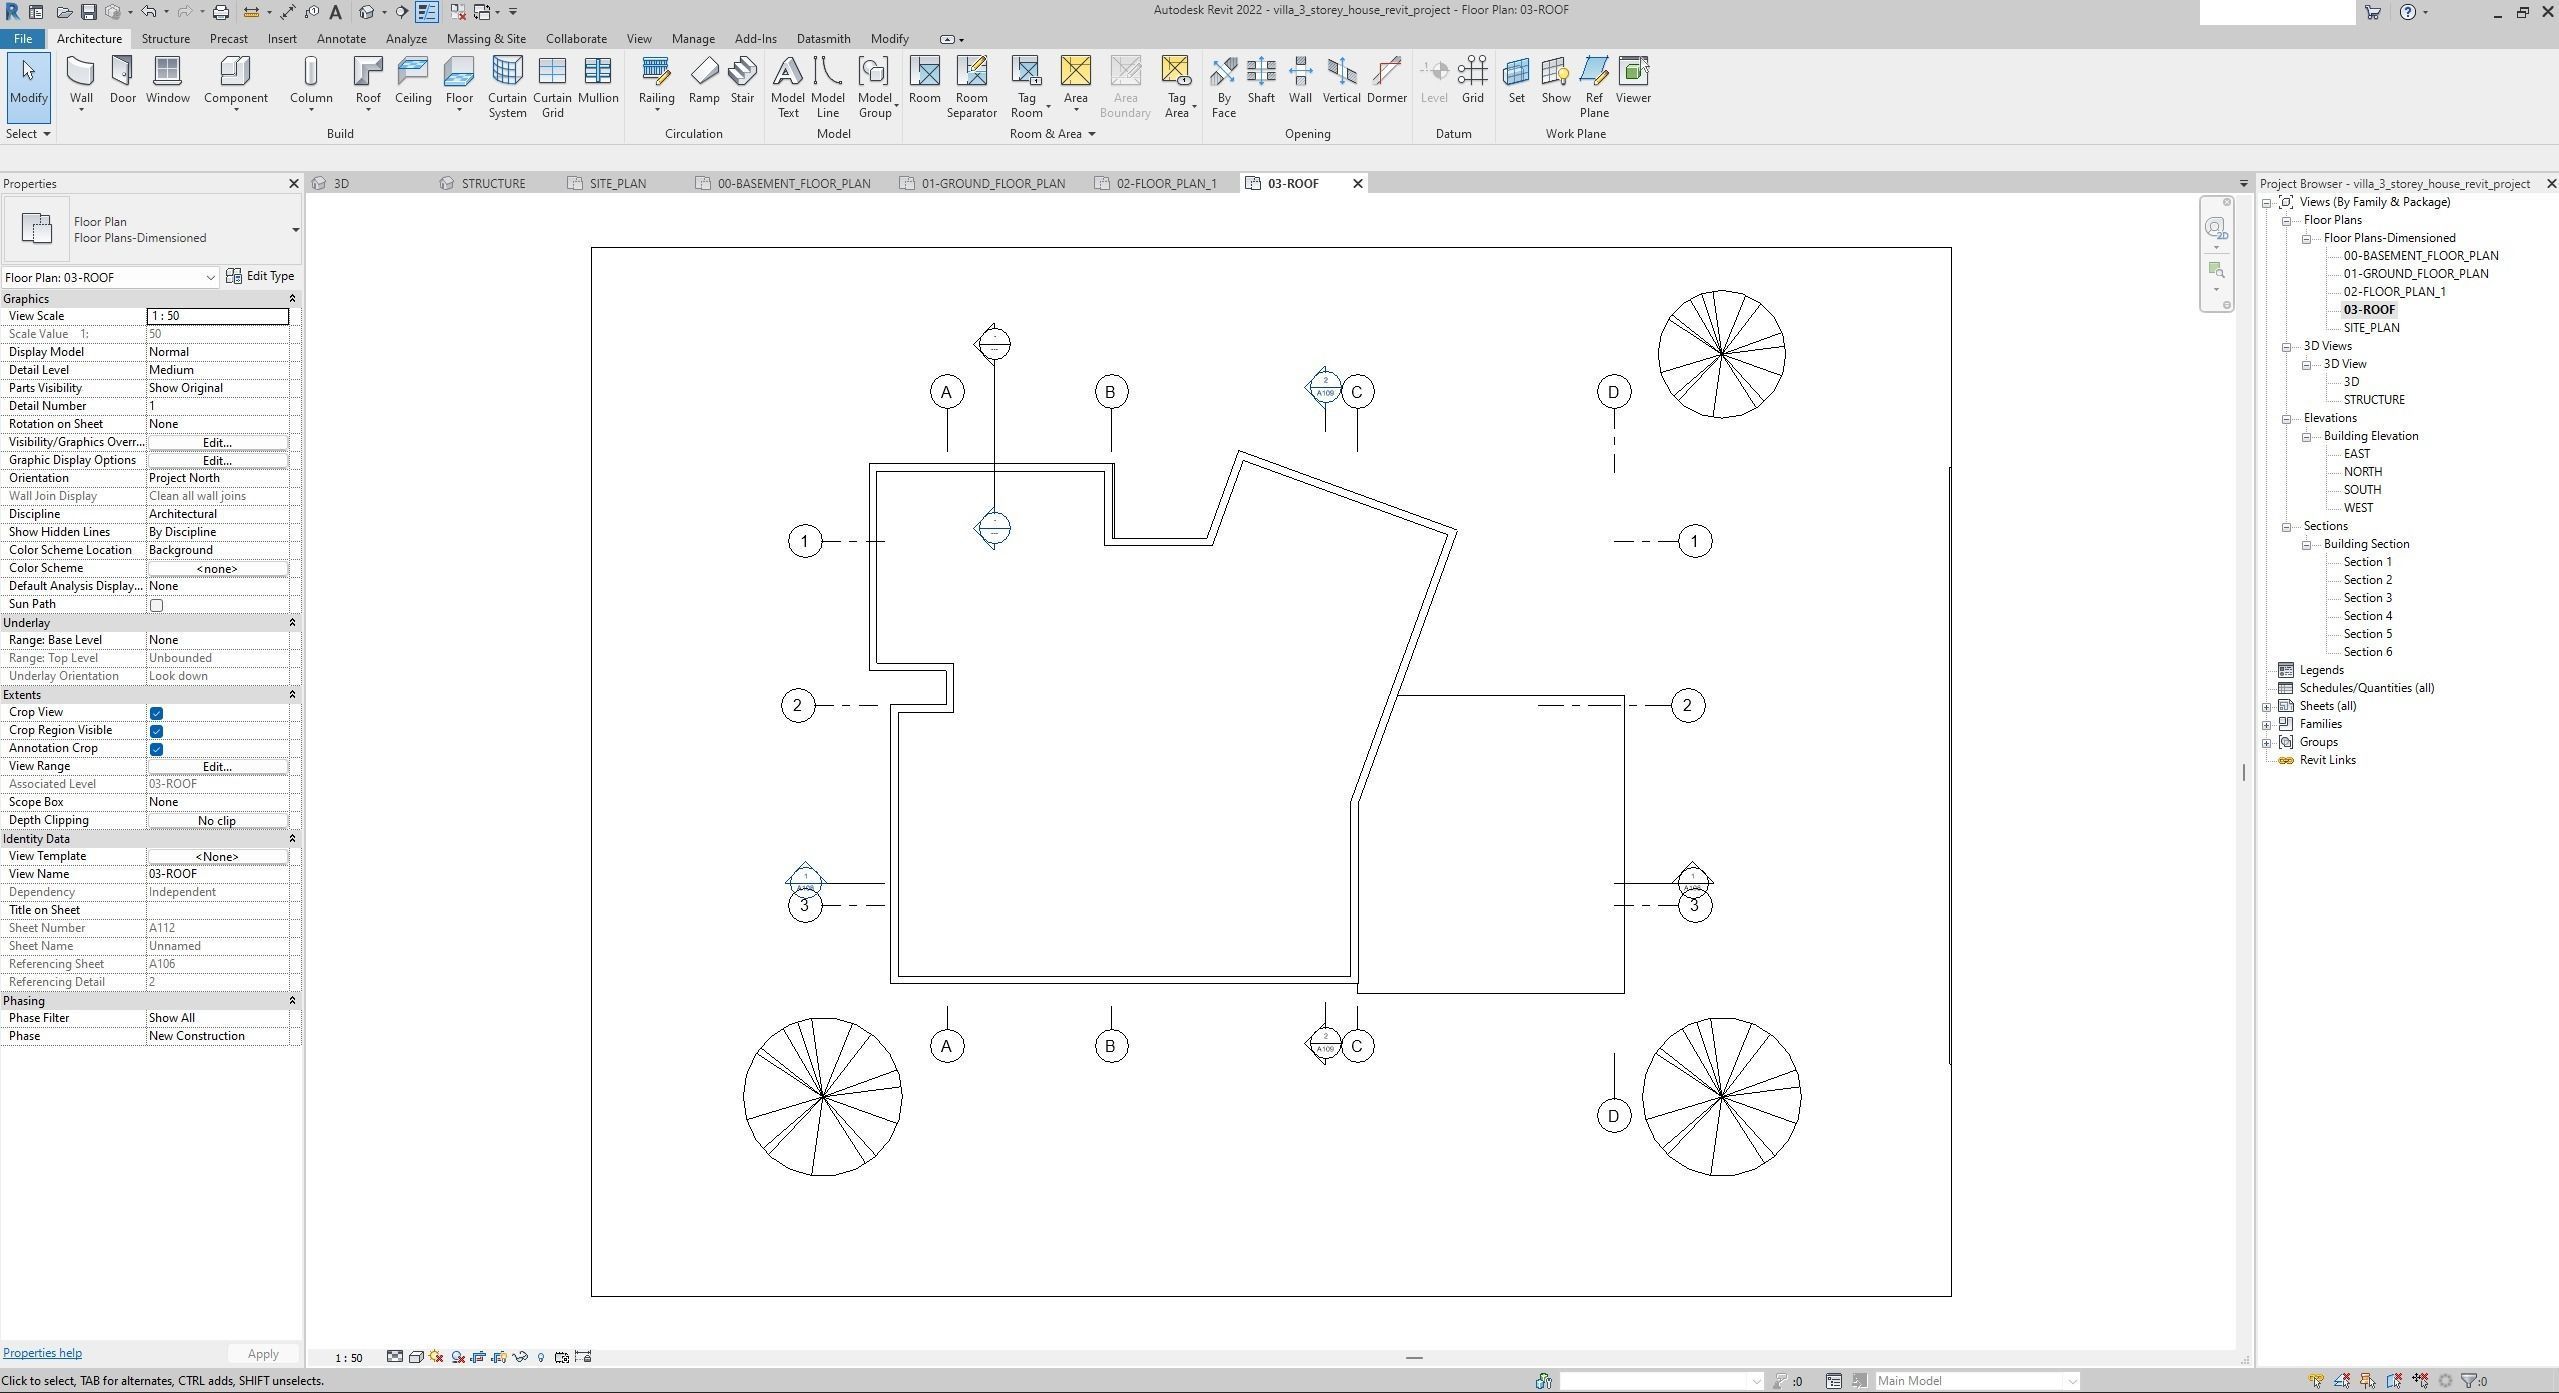
Task: Click the Room Separator tool
Action: click(x=971, y=86)
